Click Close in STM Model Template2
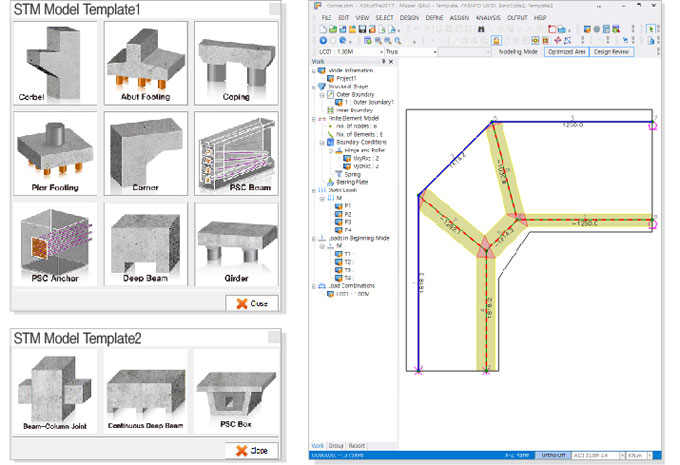Screen dimensions: 680x465 pos(252,449)
